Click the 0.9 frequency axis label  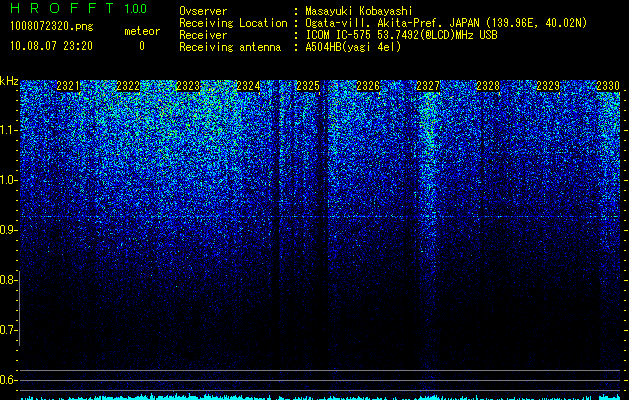point(8,230)
